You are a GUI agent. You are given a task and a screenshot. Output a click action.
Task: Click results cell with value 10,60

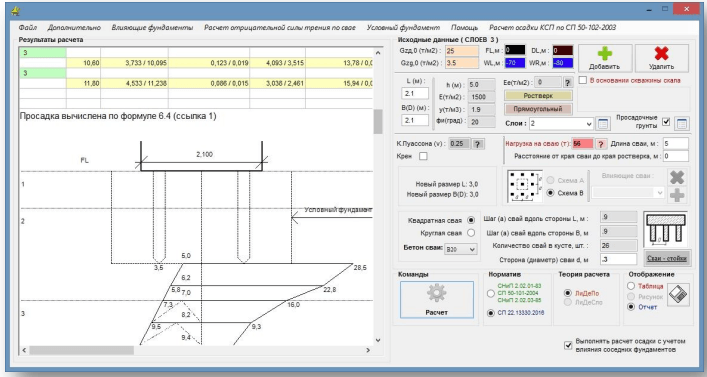pyautogui.click(x=83, y=63)
